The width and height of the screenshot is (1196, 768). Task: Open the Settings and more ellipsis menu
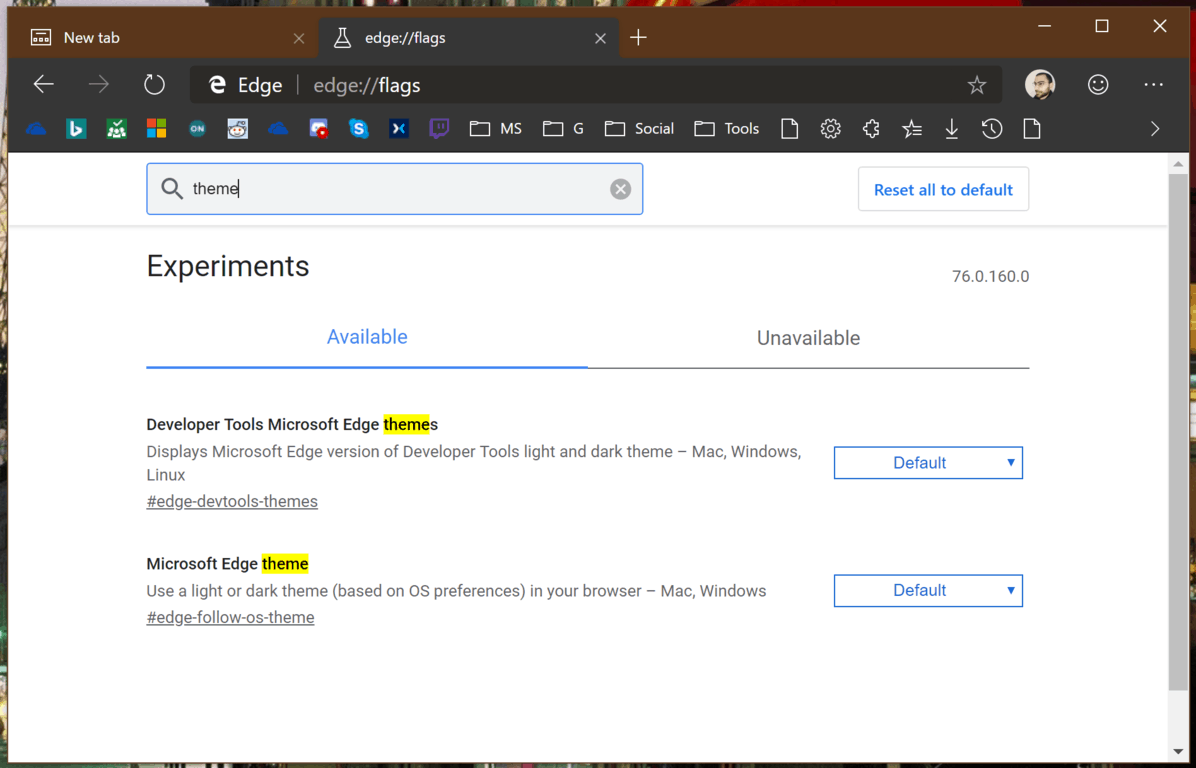tap(1153, 85)
